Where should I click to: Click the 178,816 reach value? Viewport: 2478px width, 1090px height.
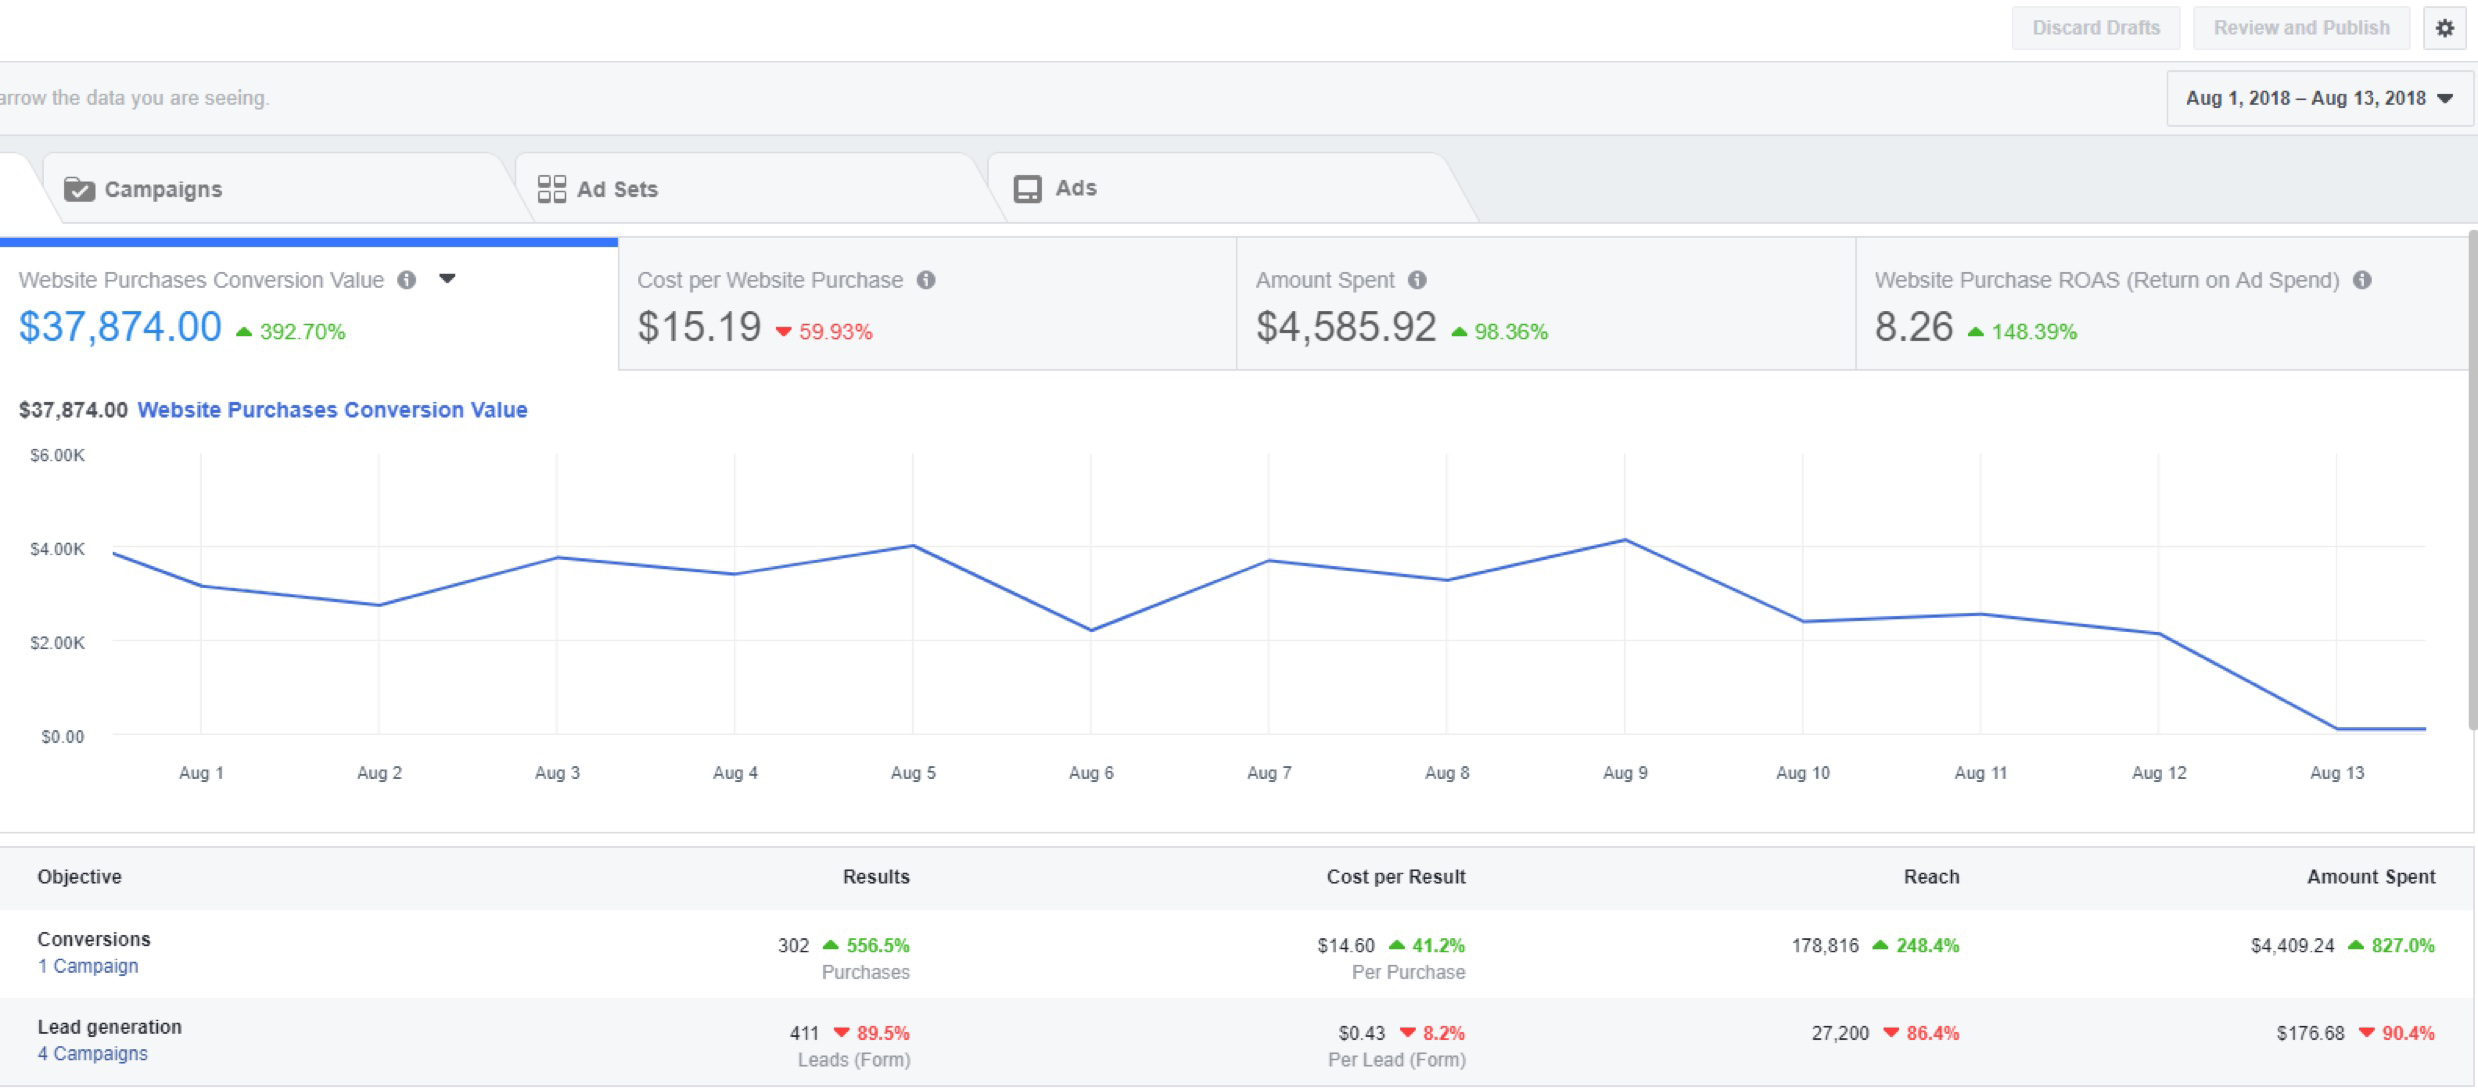click(1825, 945)
